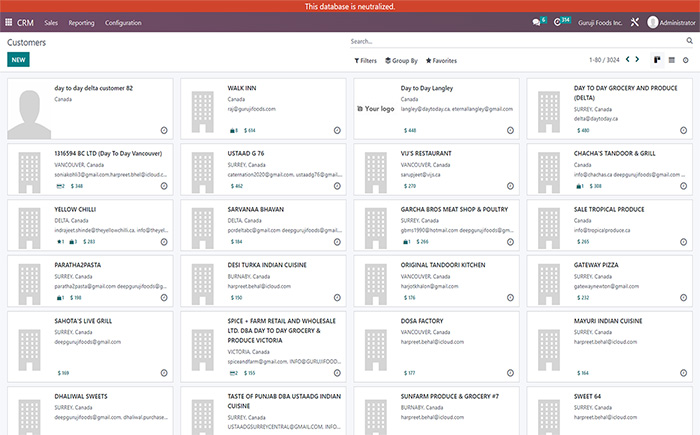This screenshot has width=700, height=435.
Task: Expand the Group By dropdown
Action: point(401,61)
